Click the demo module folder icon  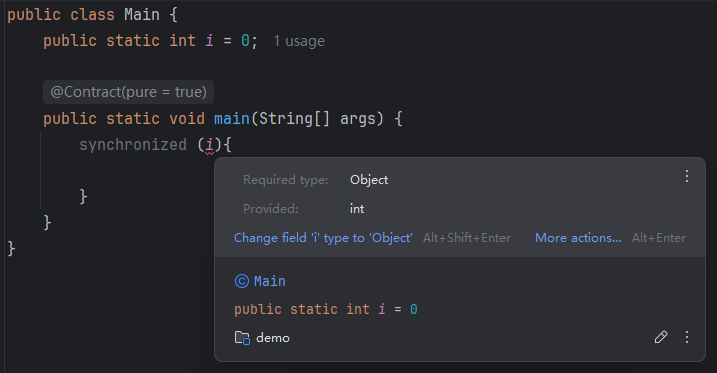tap(242, 338)
